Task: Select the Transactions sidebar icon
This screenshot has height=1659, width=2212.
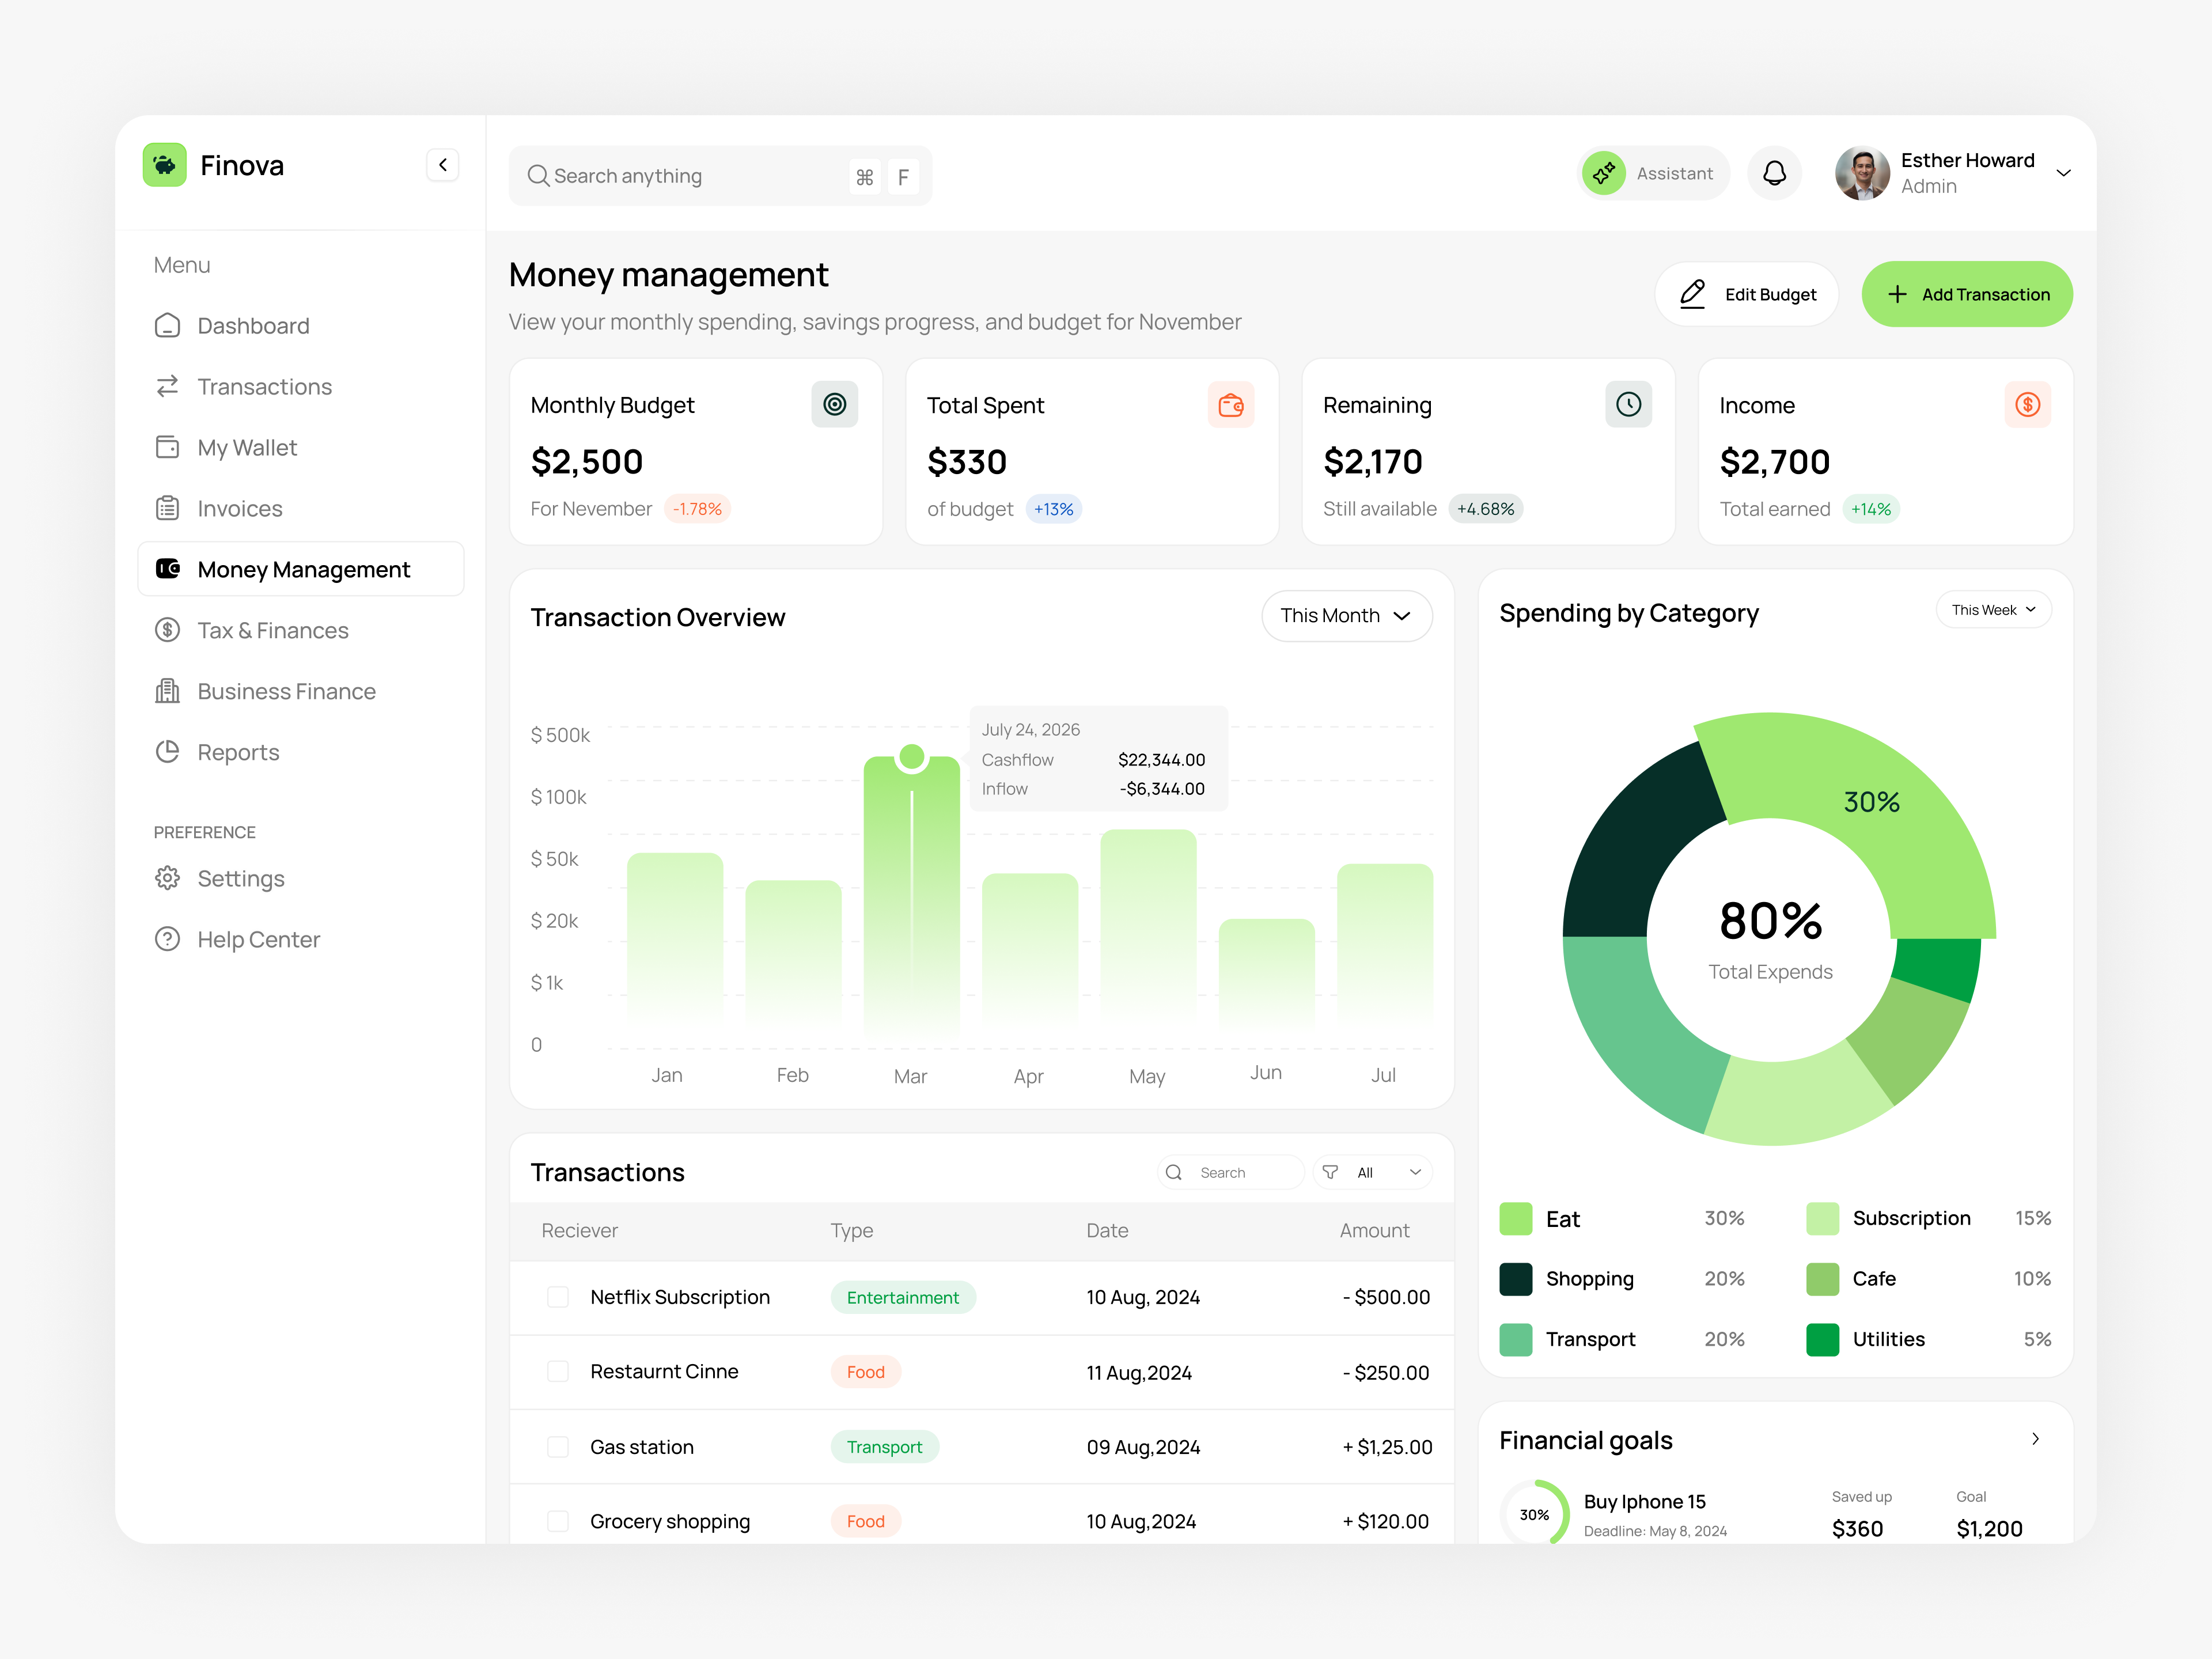Action: [168, 387]
